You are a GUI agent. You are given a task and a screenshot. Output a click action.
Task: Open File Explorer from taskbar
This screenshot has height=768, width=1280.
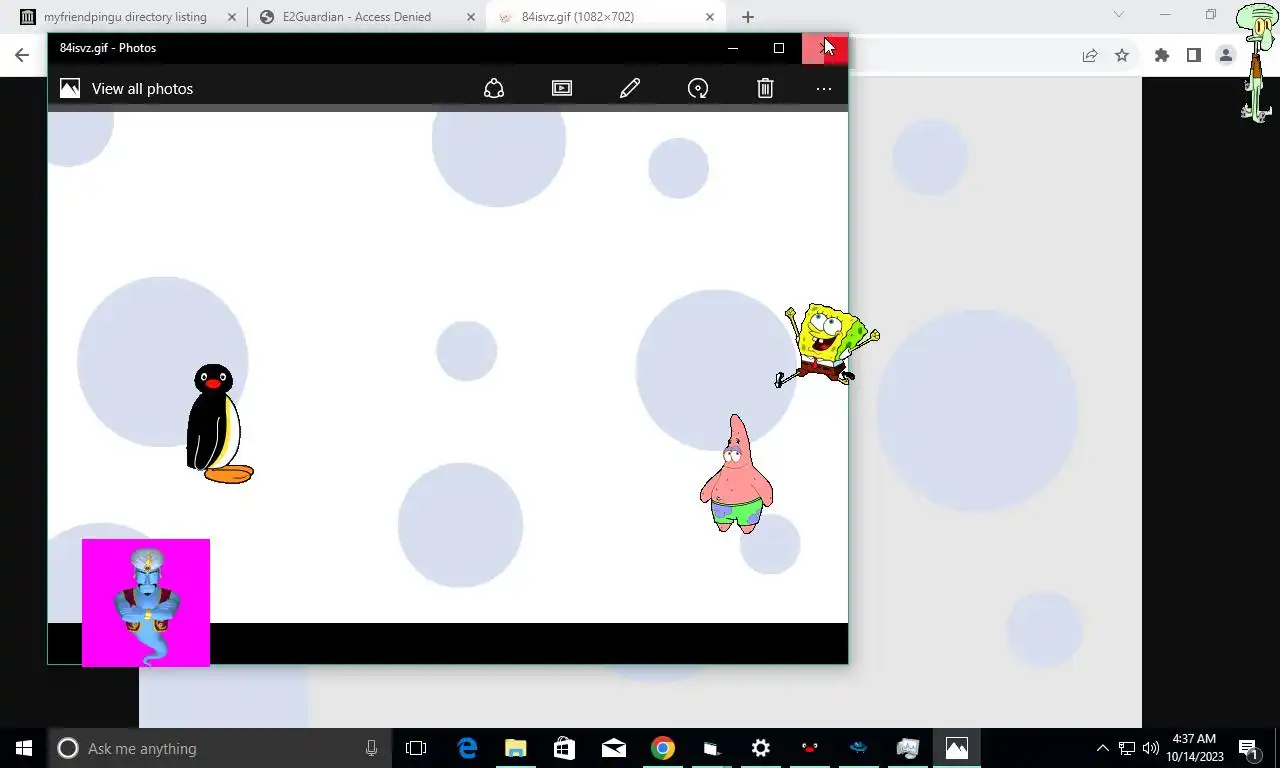(x=516, y=748)
